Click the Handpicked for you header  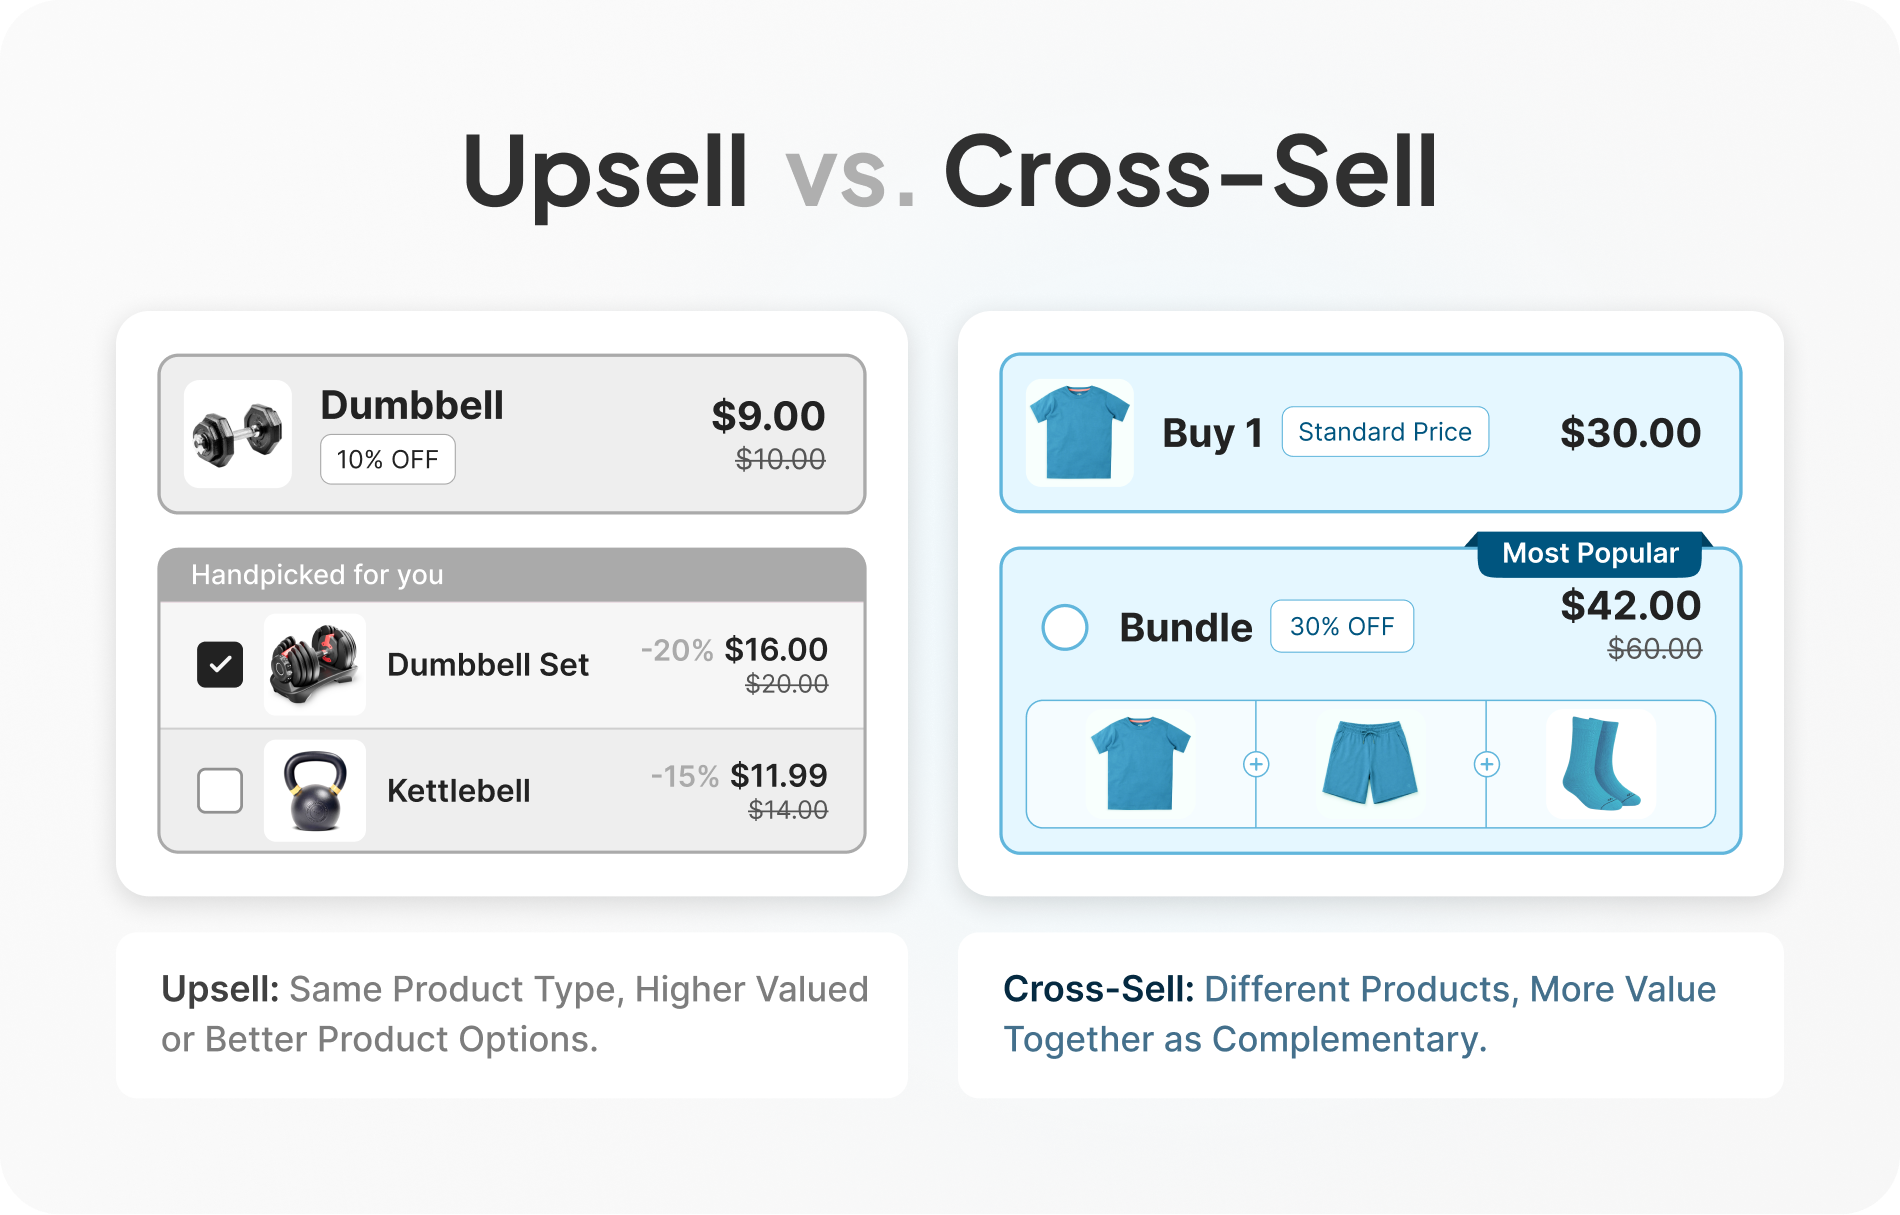tap(512, 575)
